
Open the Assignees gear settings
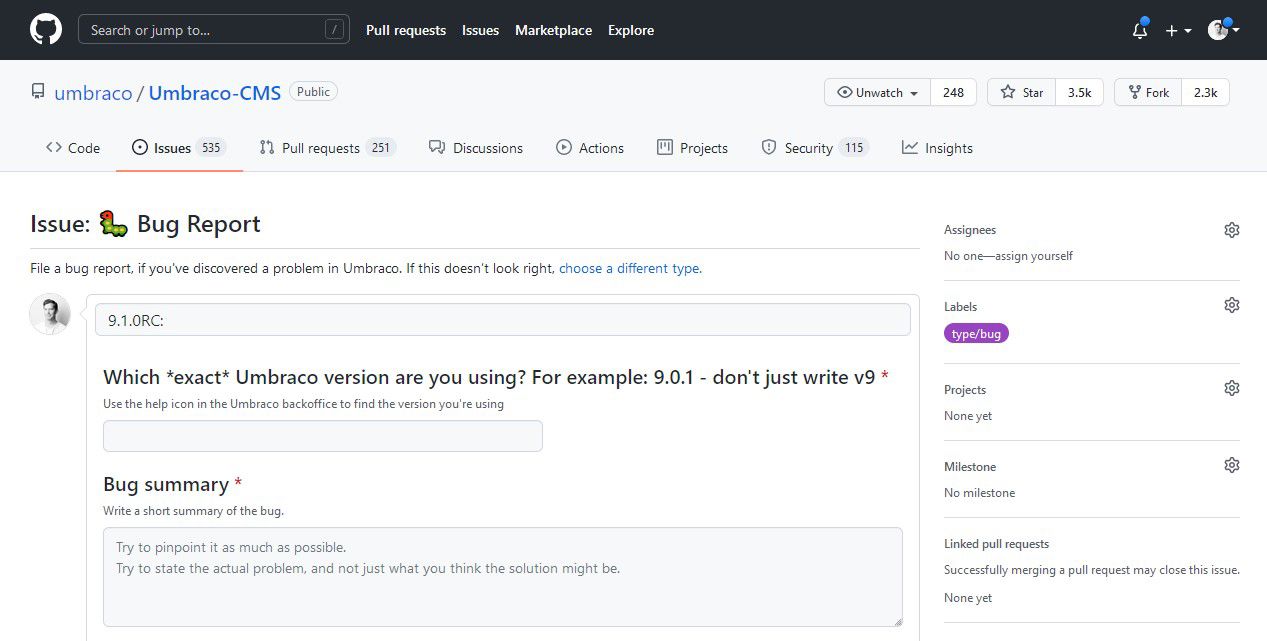(x=1232, y=230)
